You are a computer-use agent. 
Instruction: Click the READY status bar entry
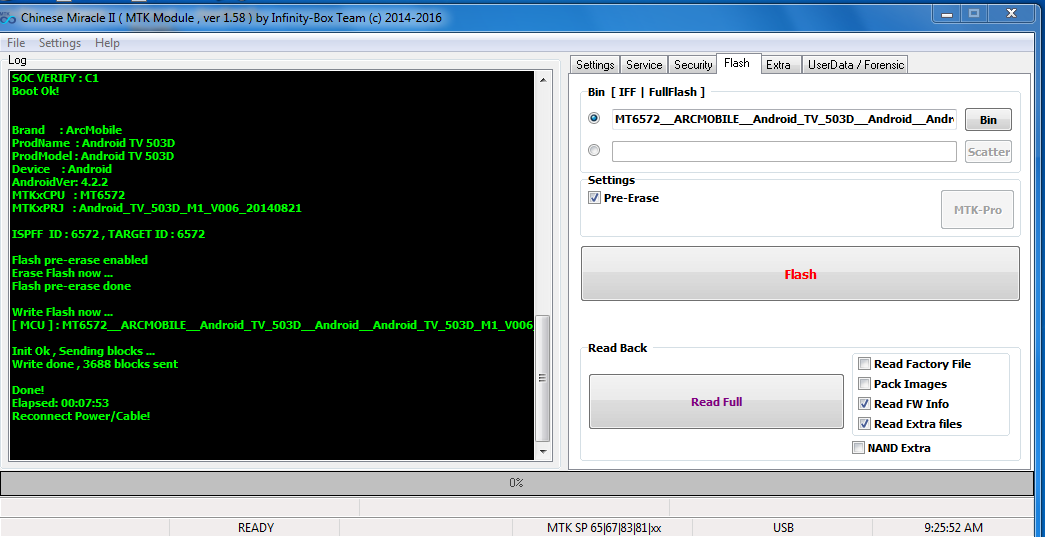tap(256, 528)
